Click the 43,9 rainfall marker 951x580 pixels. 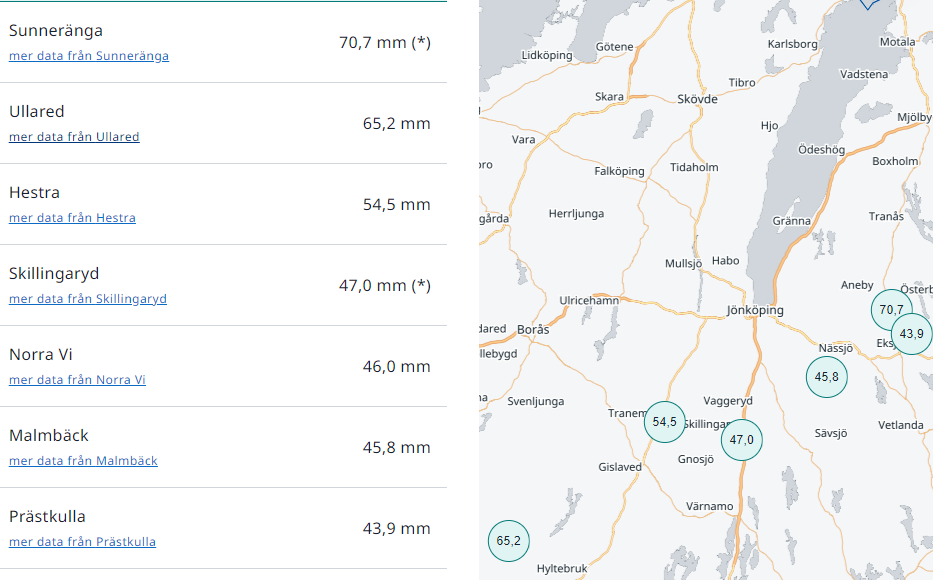911,334
